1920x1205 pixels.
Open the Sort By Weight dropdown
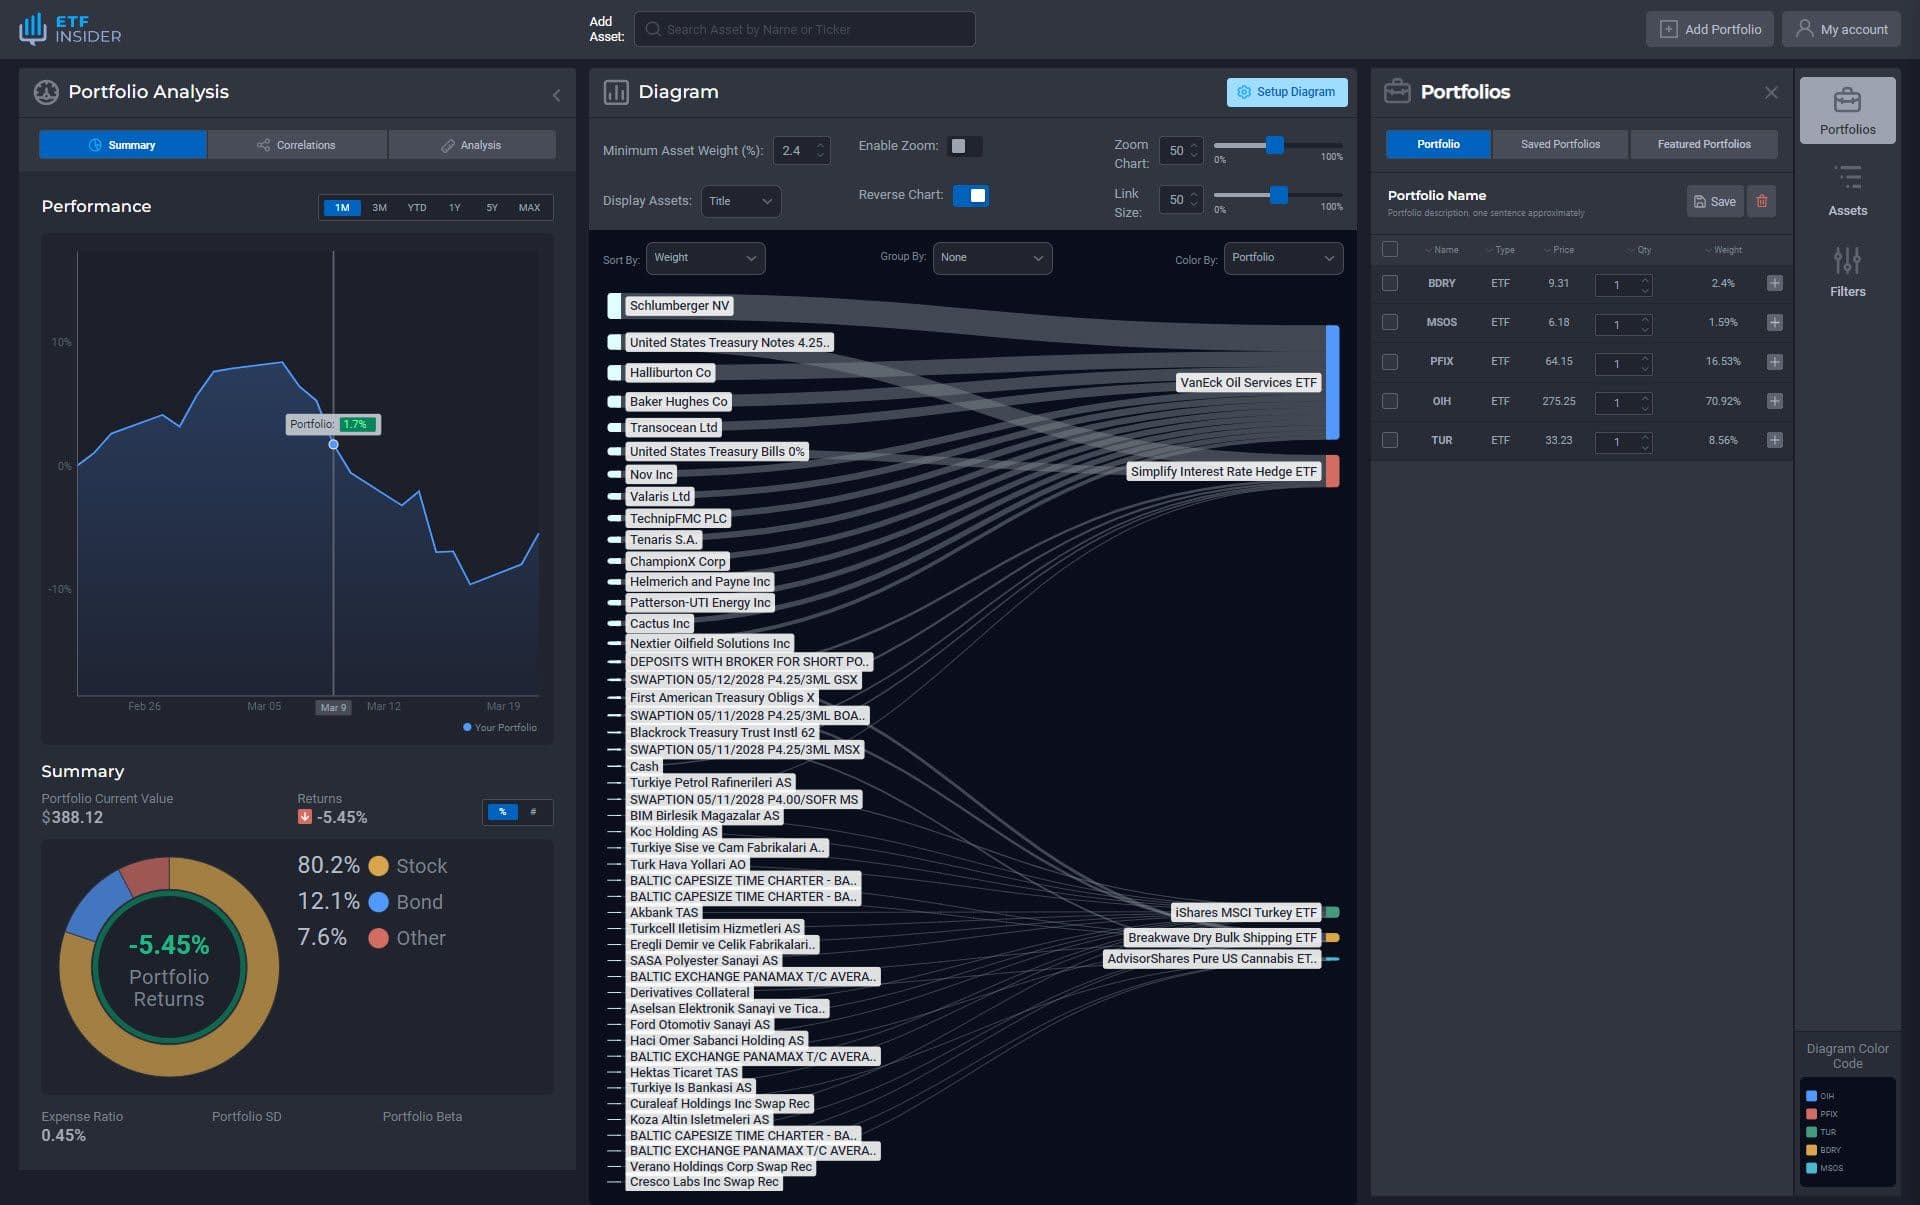705,258
